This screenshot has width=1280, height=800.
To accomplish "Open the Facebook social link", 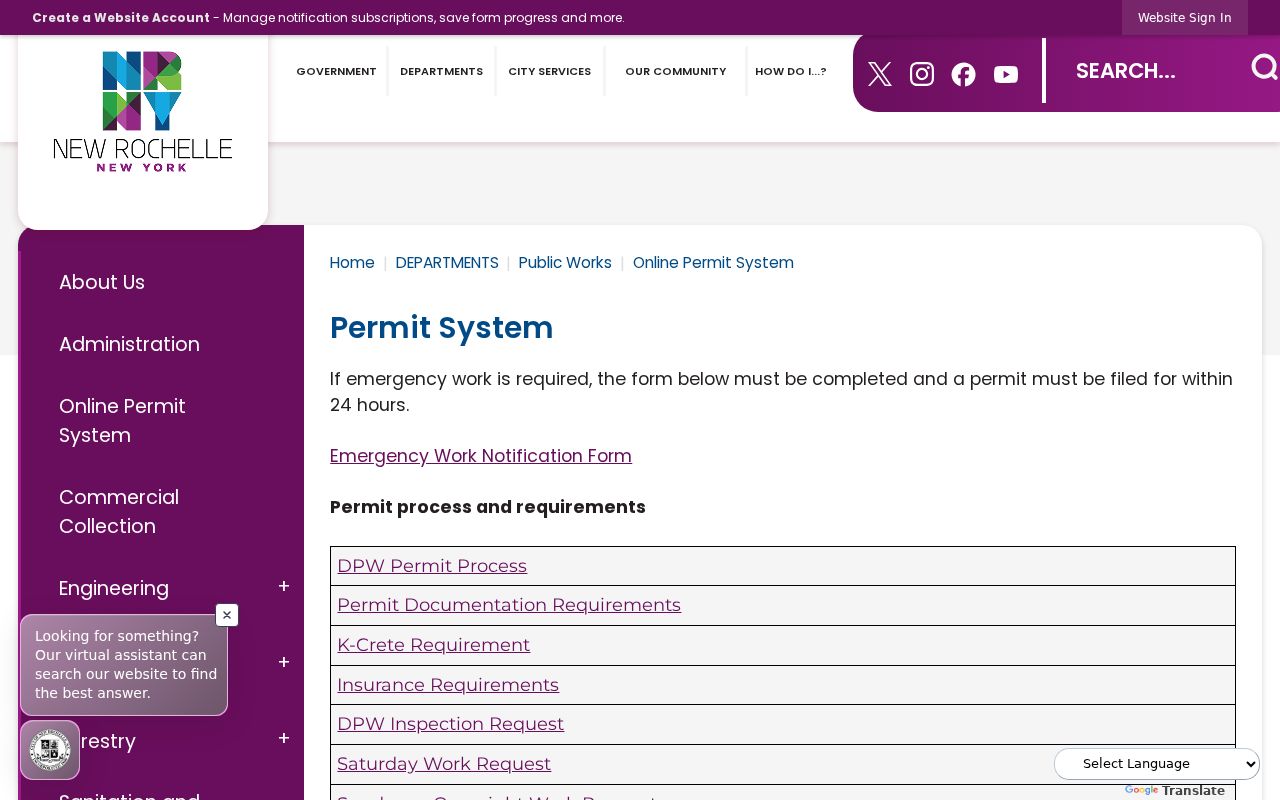I will click(x=964, y=74).
